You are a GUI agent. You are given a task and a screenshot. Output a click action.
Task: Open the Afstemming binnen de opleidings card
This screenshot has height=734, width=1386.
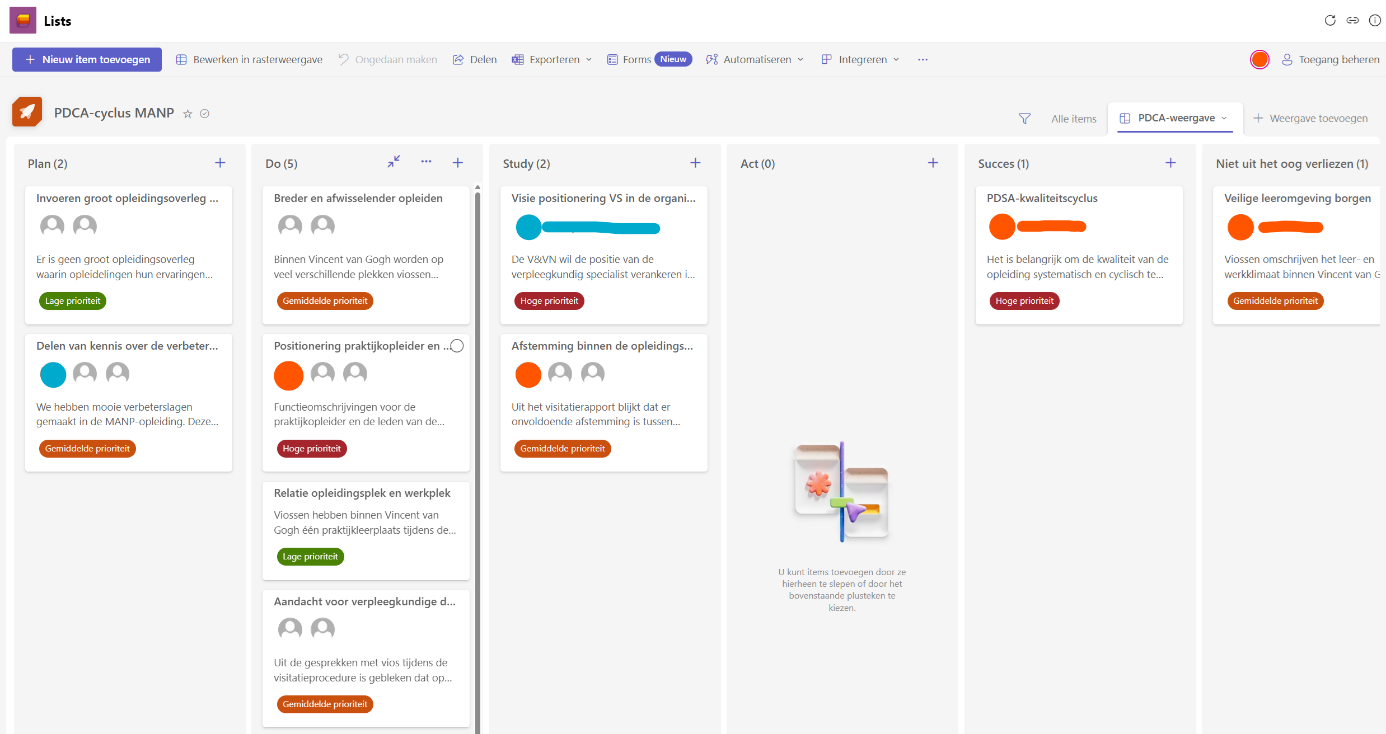tap(603, 402)
